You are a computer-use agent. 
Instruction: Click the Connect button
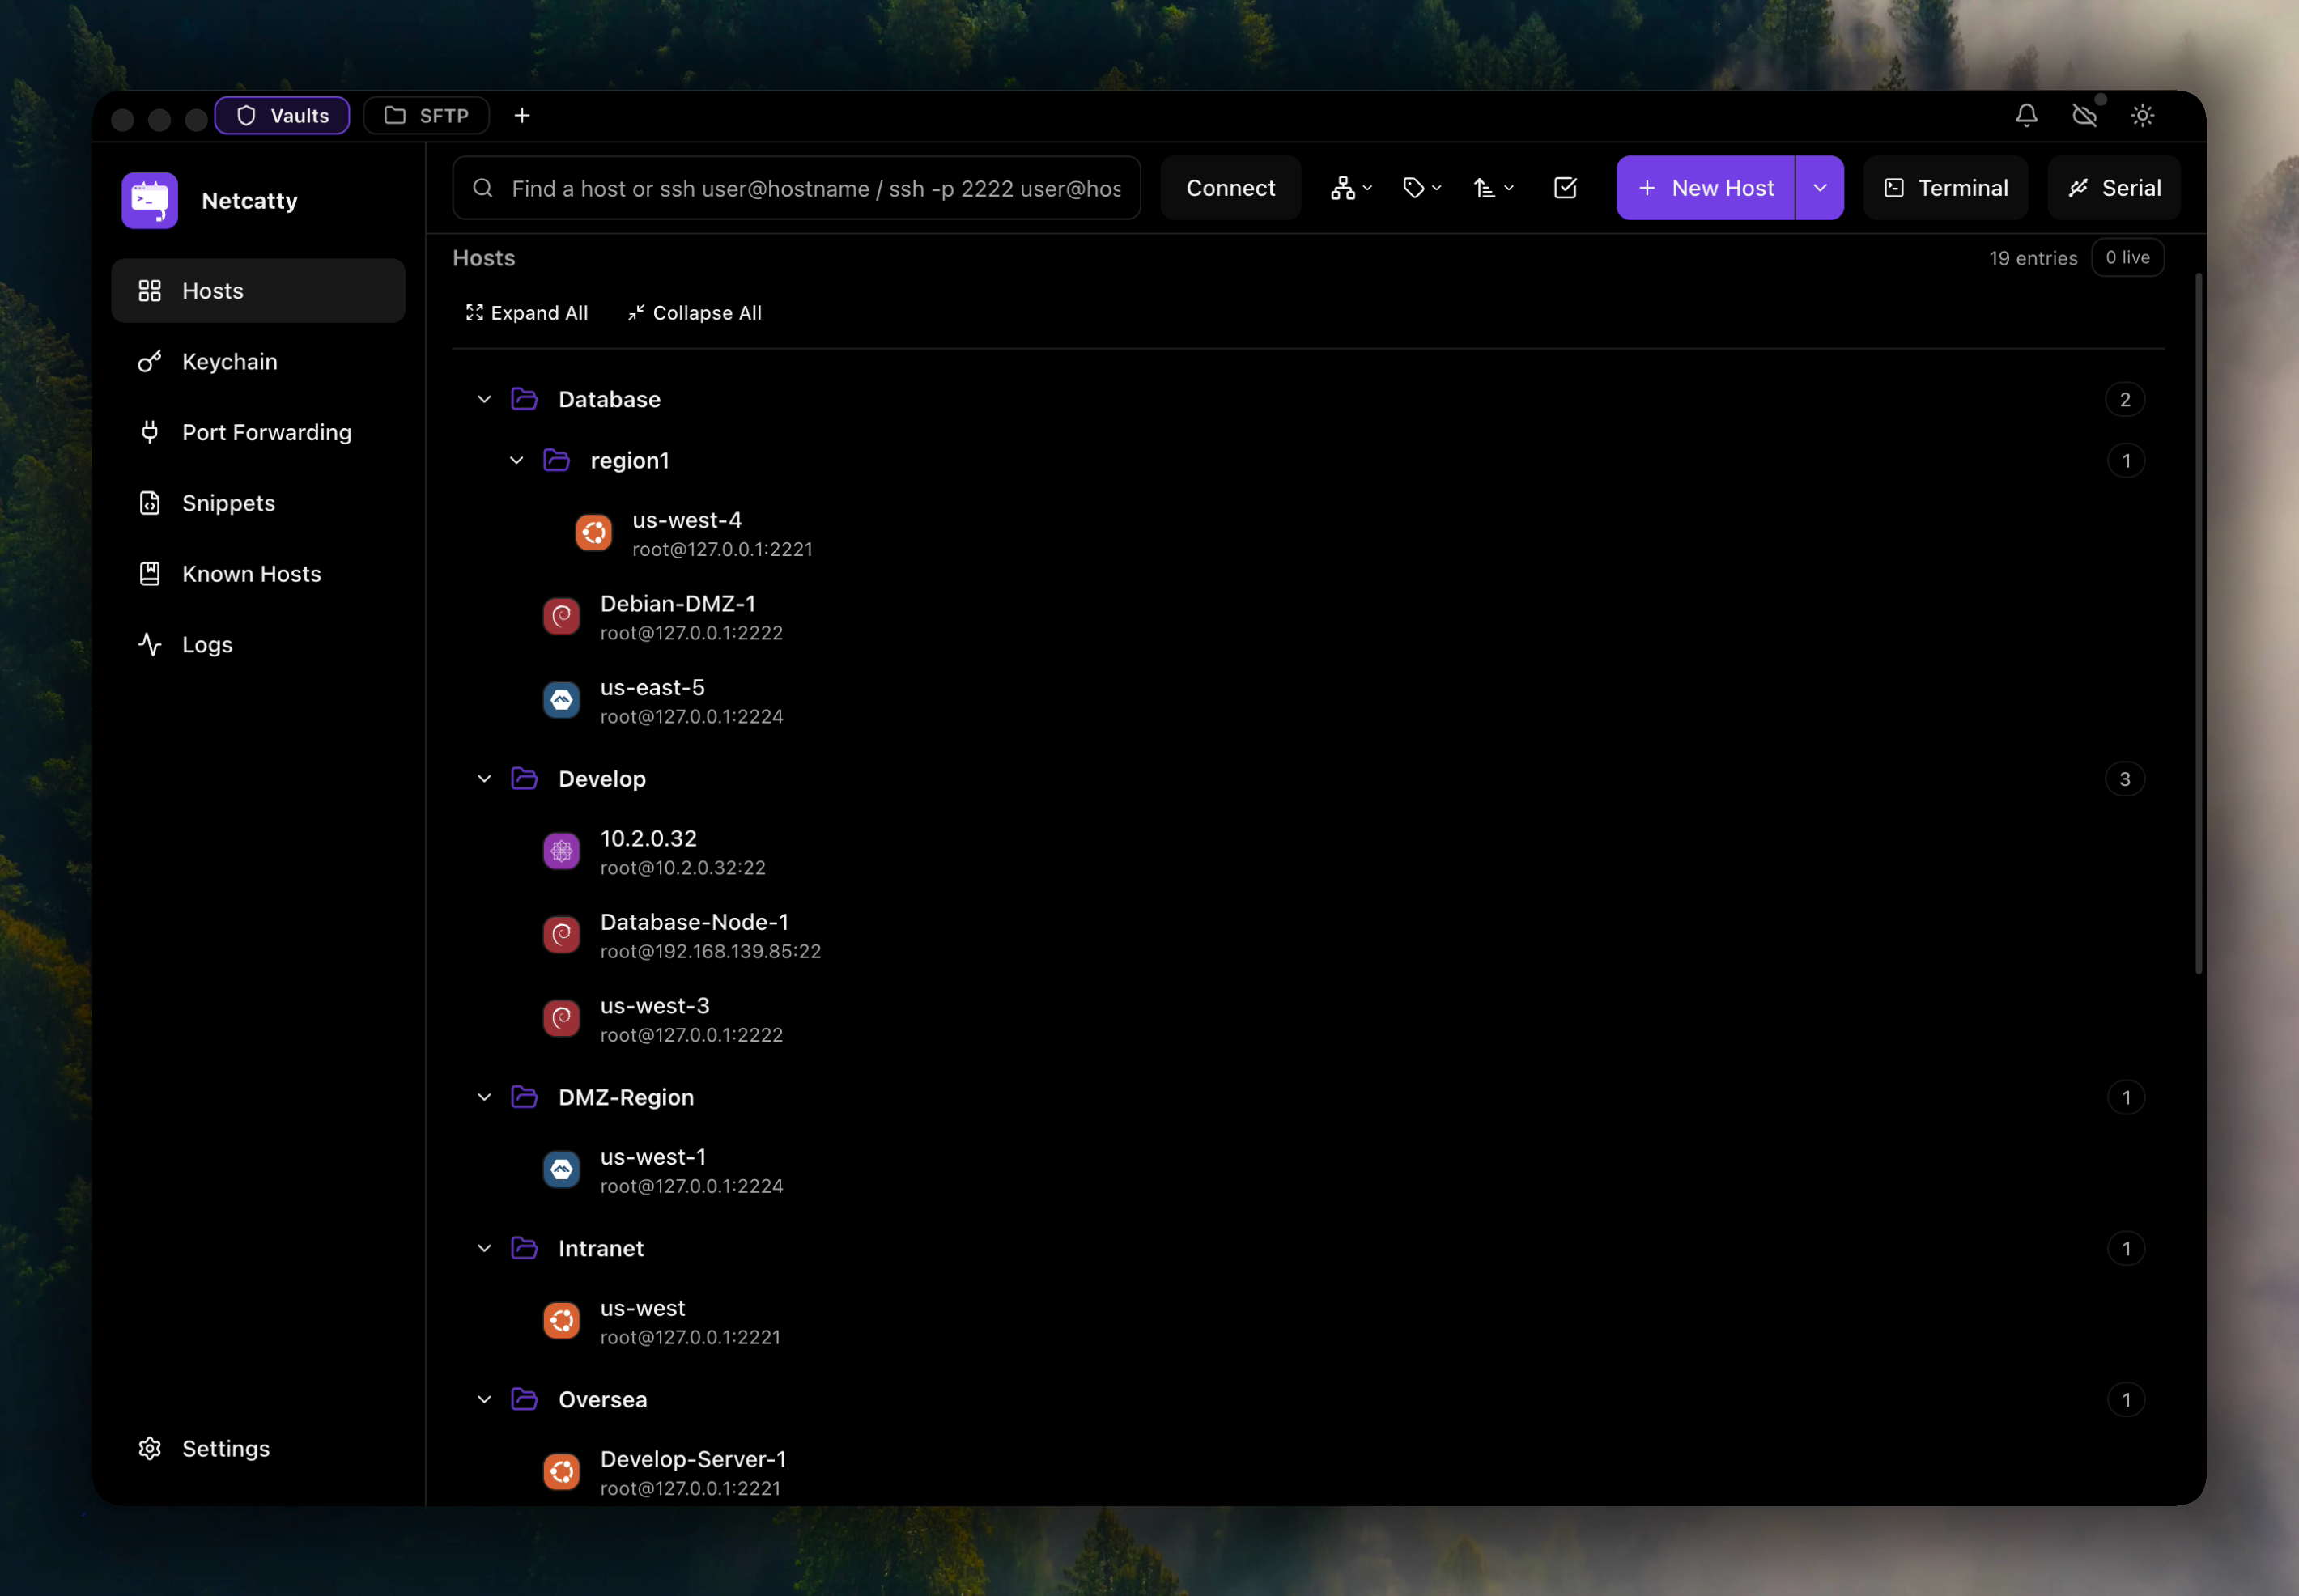pyautogui.click(x=1230, y=188)
